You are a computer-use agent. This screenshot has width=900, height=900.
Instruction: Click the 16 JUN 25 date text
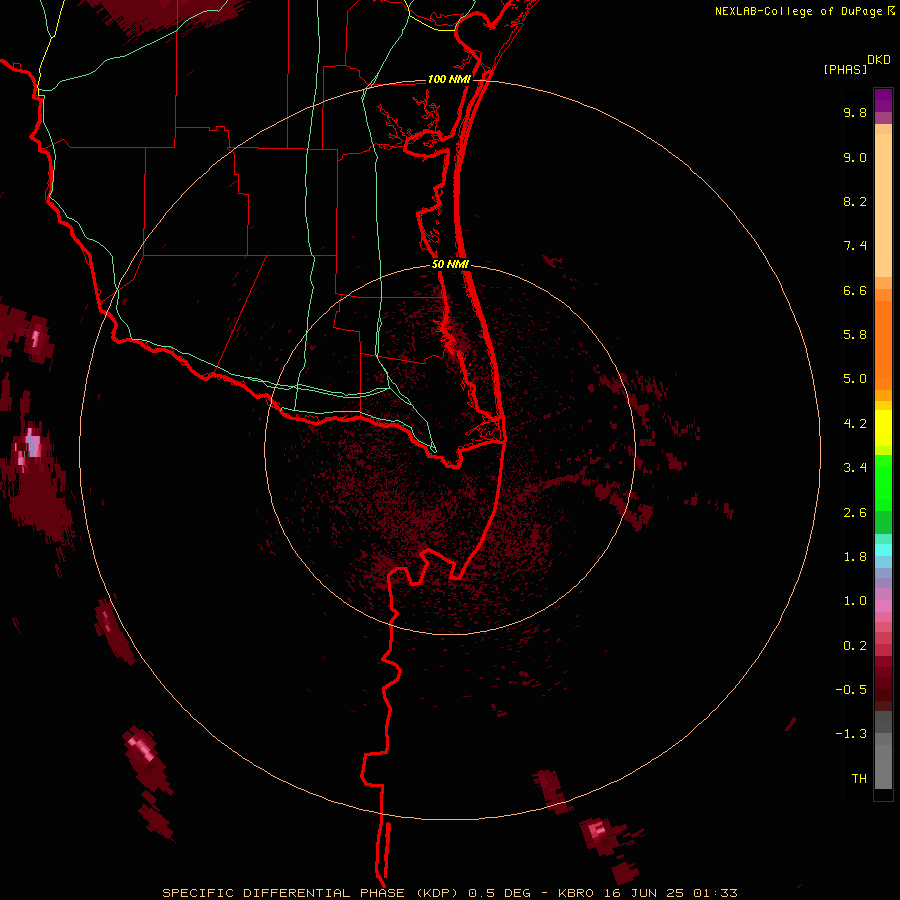tap(644, 893)
